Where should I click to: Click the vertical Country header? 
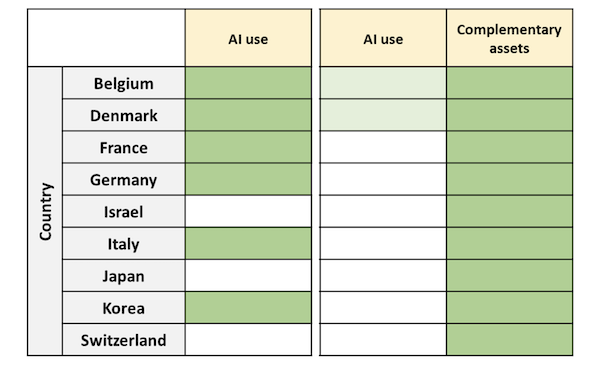click(45, 211)
